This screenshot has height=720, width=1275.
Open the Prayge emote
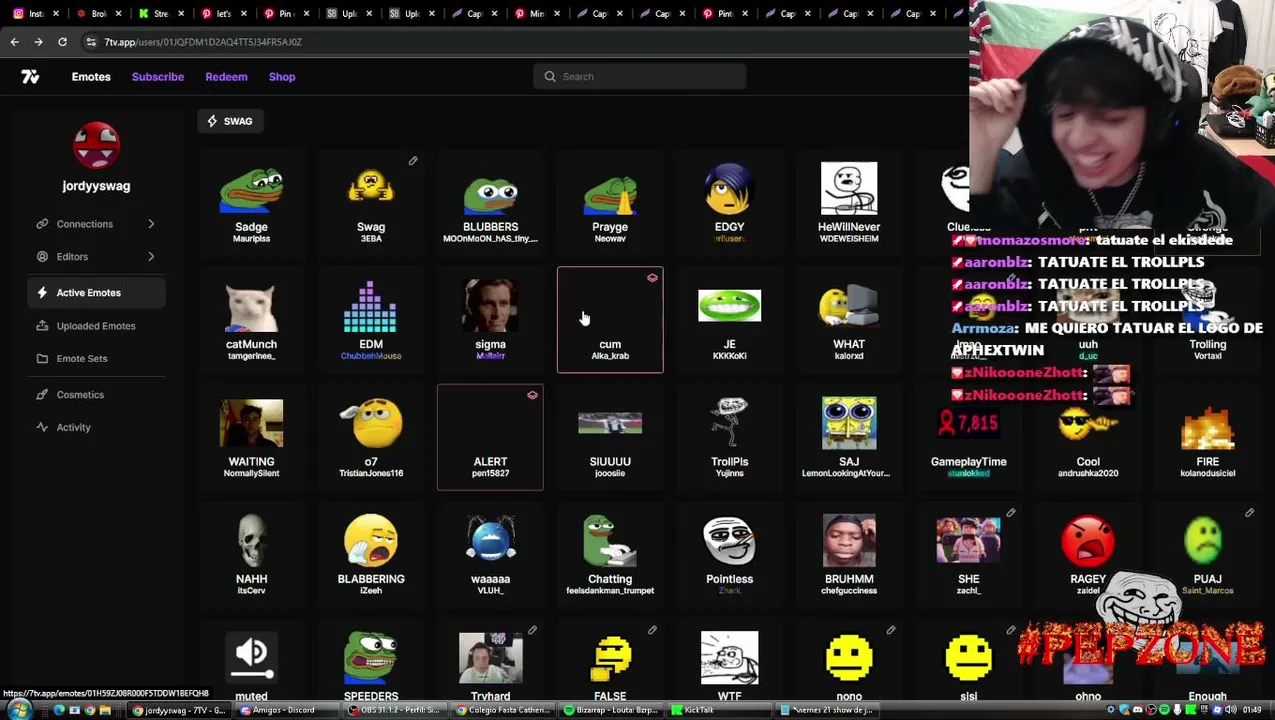tap(610, 203)
